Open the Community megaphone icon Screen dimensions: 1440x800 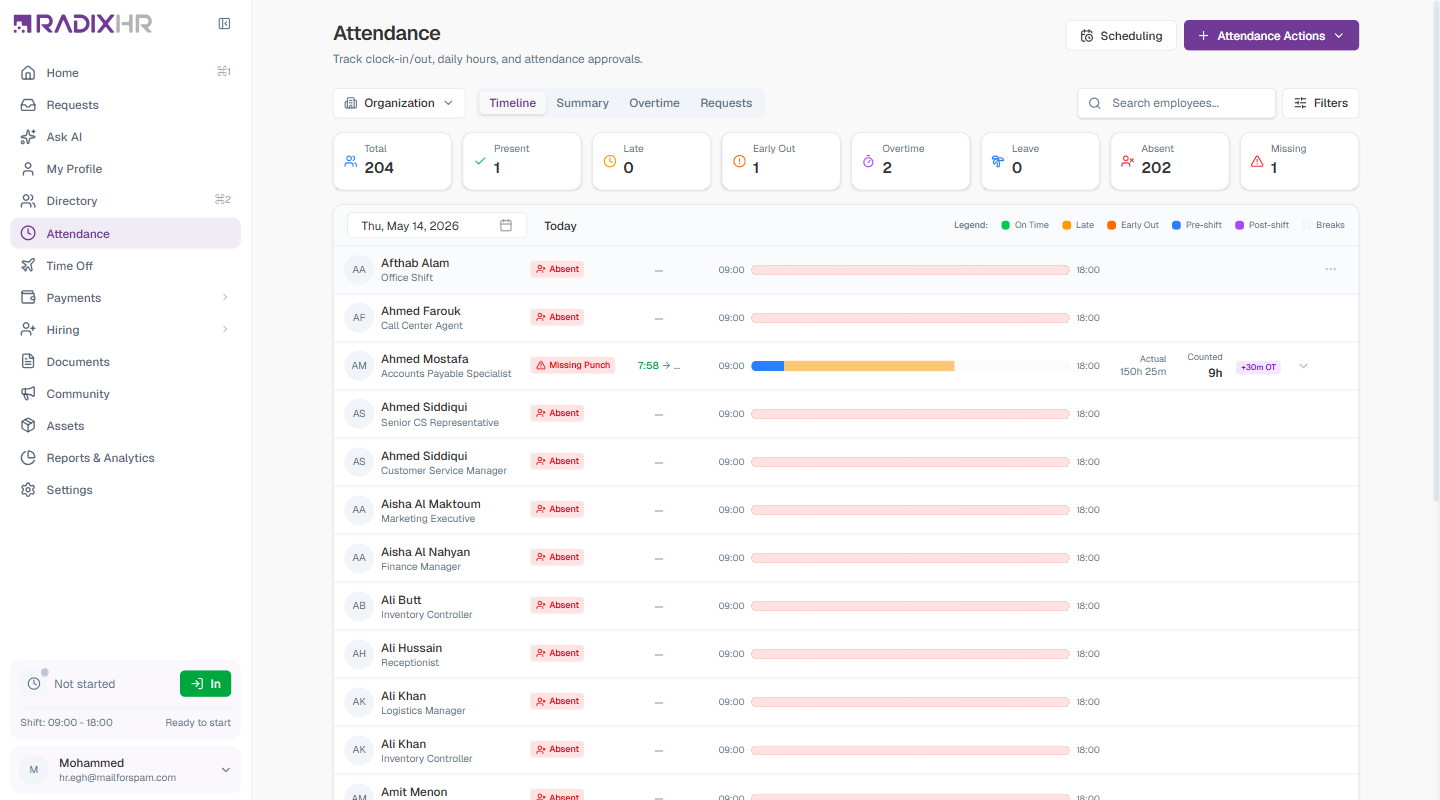tap(28, 394)
